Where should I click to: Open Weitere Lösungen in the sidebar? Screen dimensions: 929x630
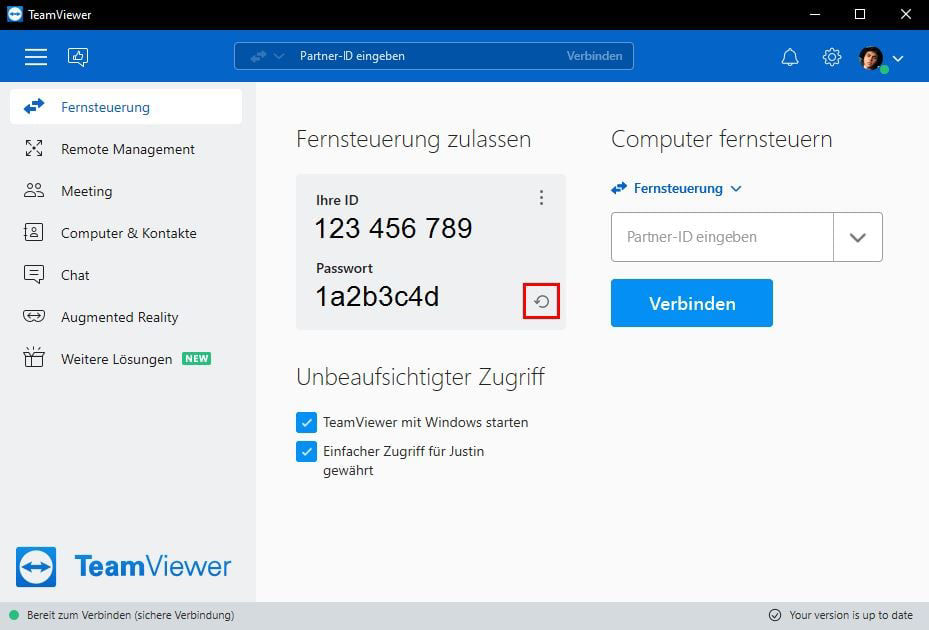click(126, 359)
